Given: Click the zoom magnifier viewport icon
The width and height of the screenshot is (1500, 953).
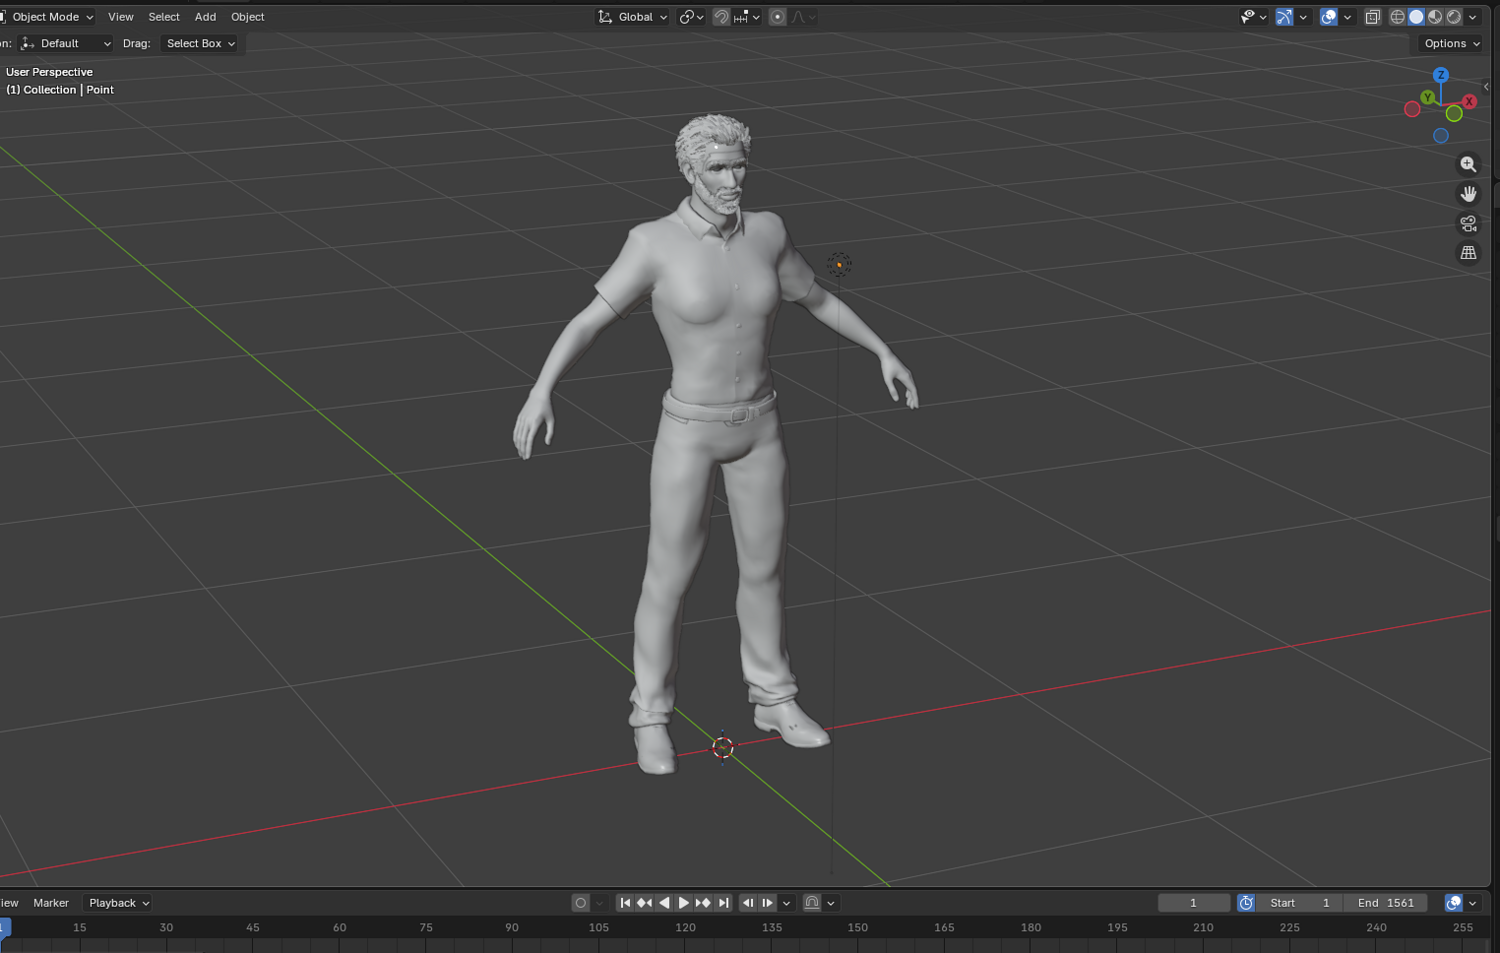Looking at the screenshot, I should point(1468,164).
